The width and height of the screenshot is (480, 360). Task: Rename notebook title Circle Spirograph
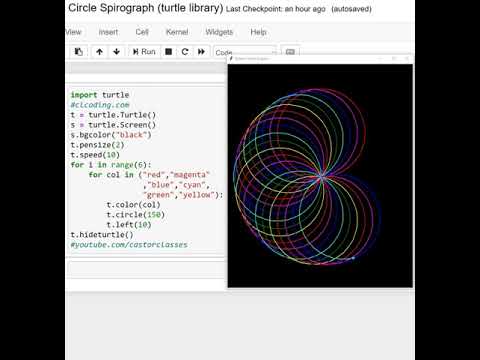[145, 8]
